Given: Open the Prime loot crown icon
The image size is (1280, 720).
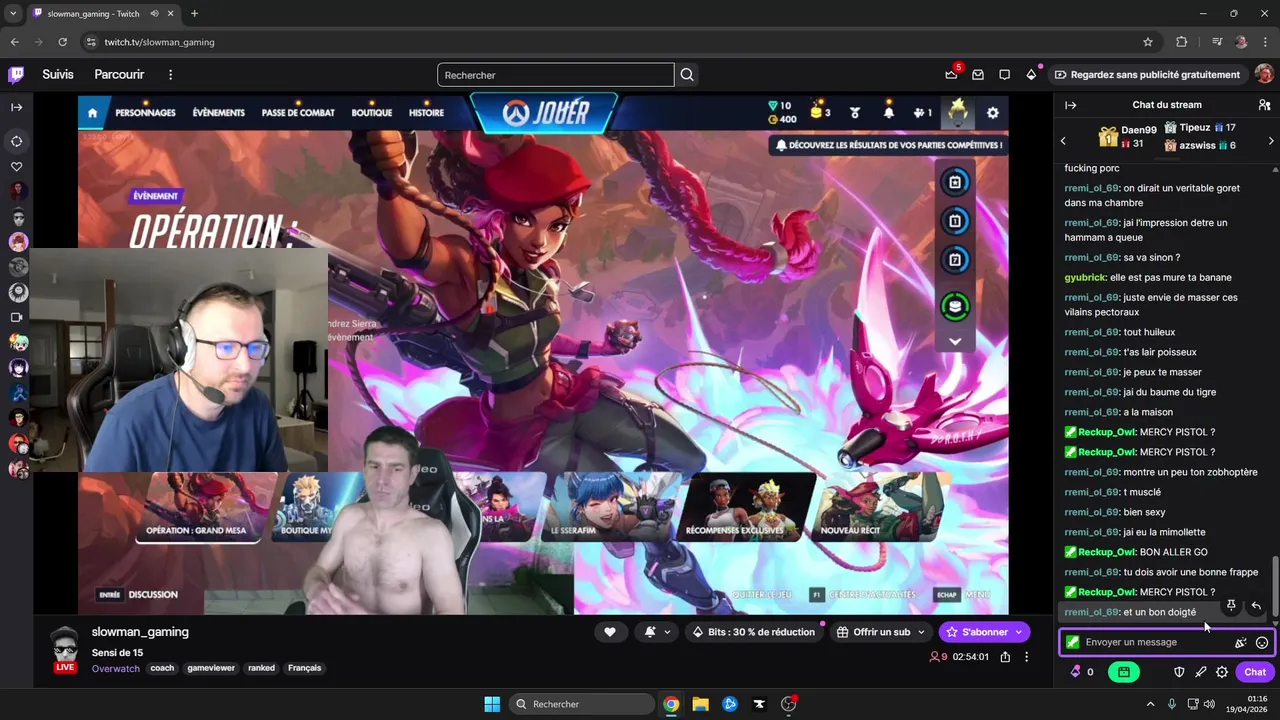Looking at the screenshot, I should (x=951, y=75).
